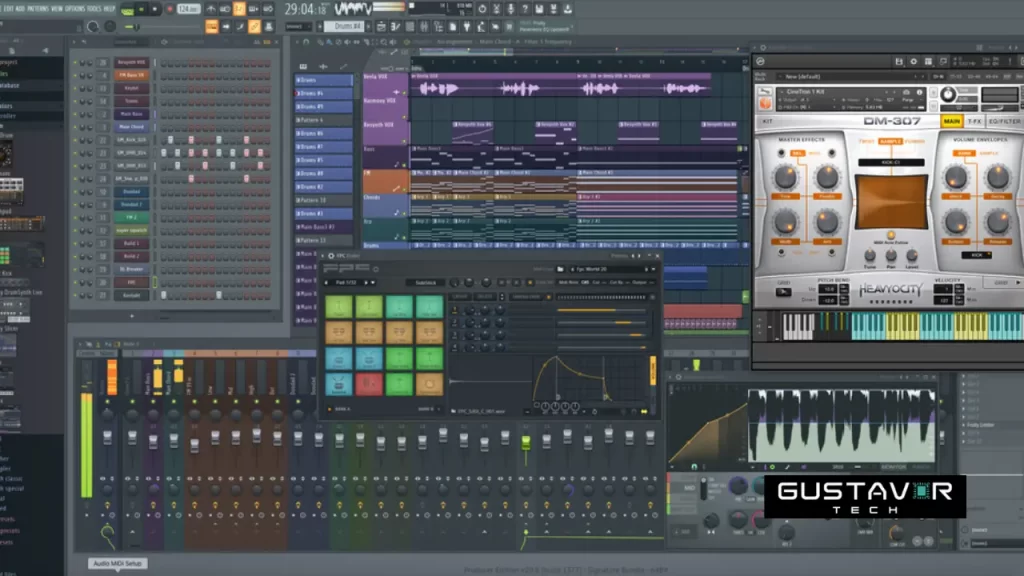1024x576 pixels.
Task: Open the EDIT menu
Action: (8, 9)
